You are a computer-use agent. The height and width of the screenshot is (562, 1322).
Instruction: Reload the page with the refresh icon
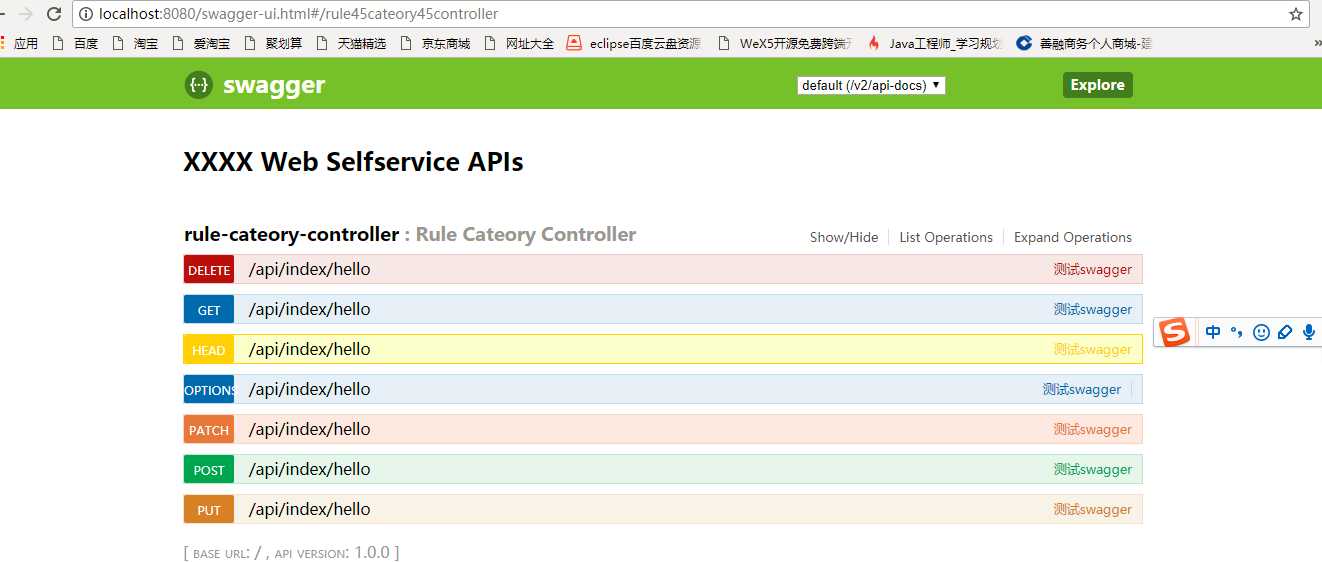[x=54, y=14]
